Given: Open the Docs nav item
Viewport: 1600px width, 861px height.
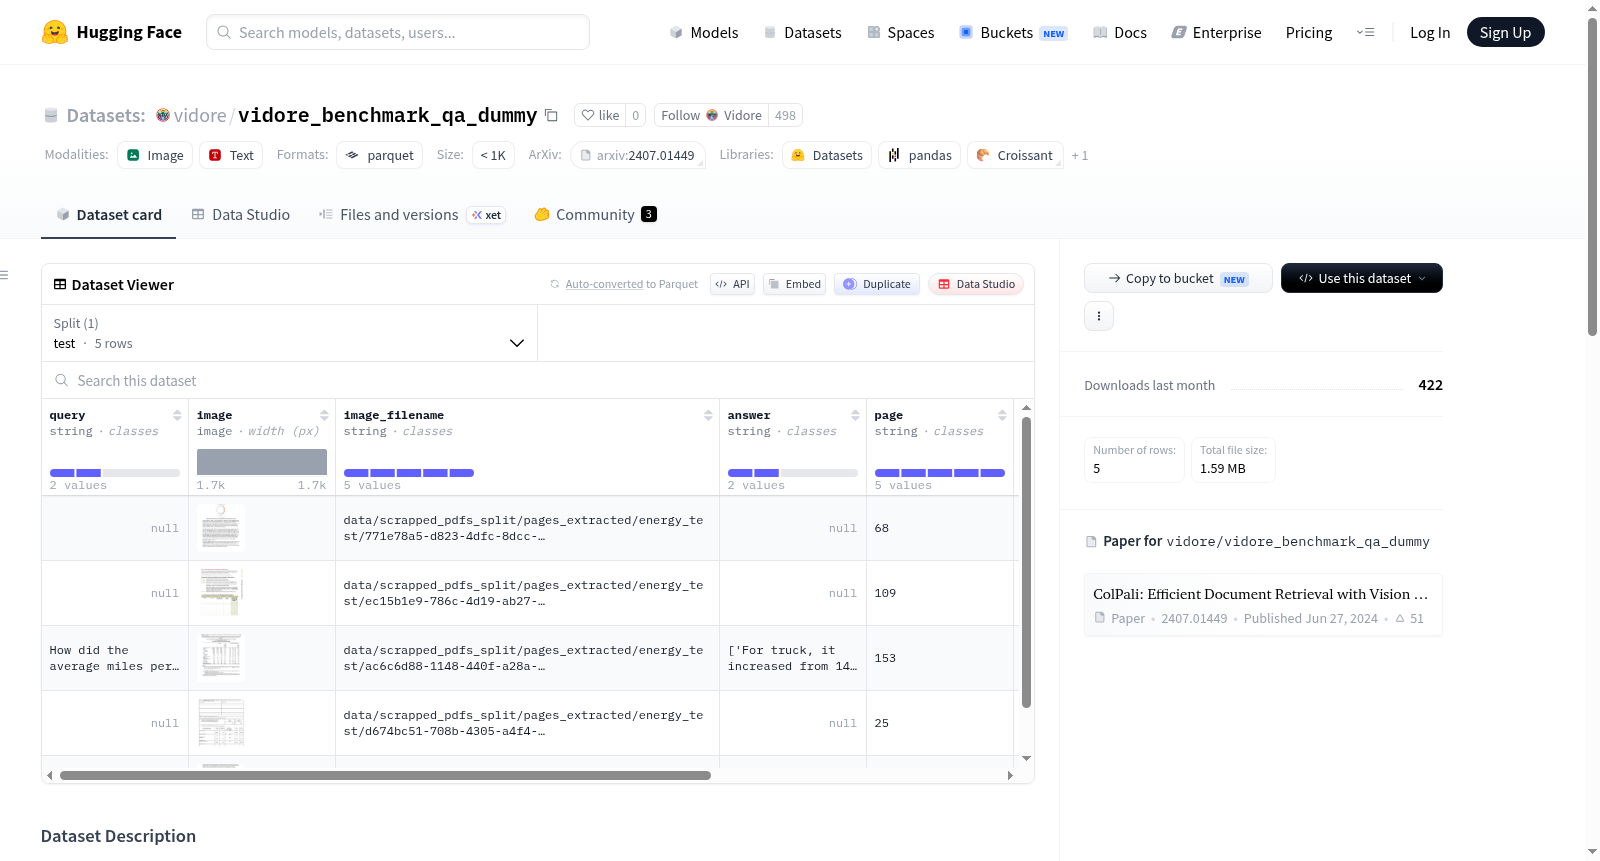Looking at the screenshot, I should click(1120, 32).
